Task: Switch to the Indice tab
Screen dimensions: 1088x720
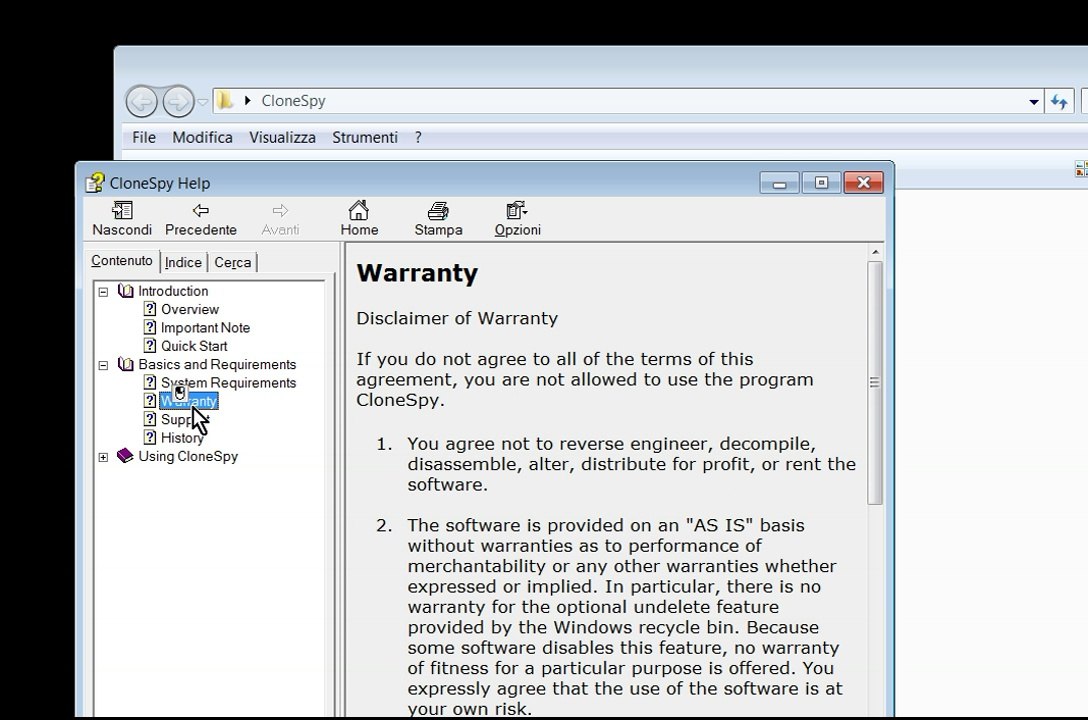Action: (x=183, y=262)
